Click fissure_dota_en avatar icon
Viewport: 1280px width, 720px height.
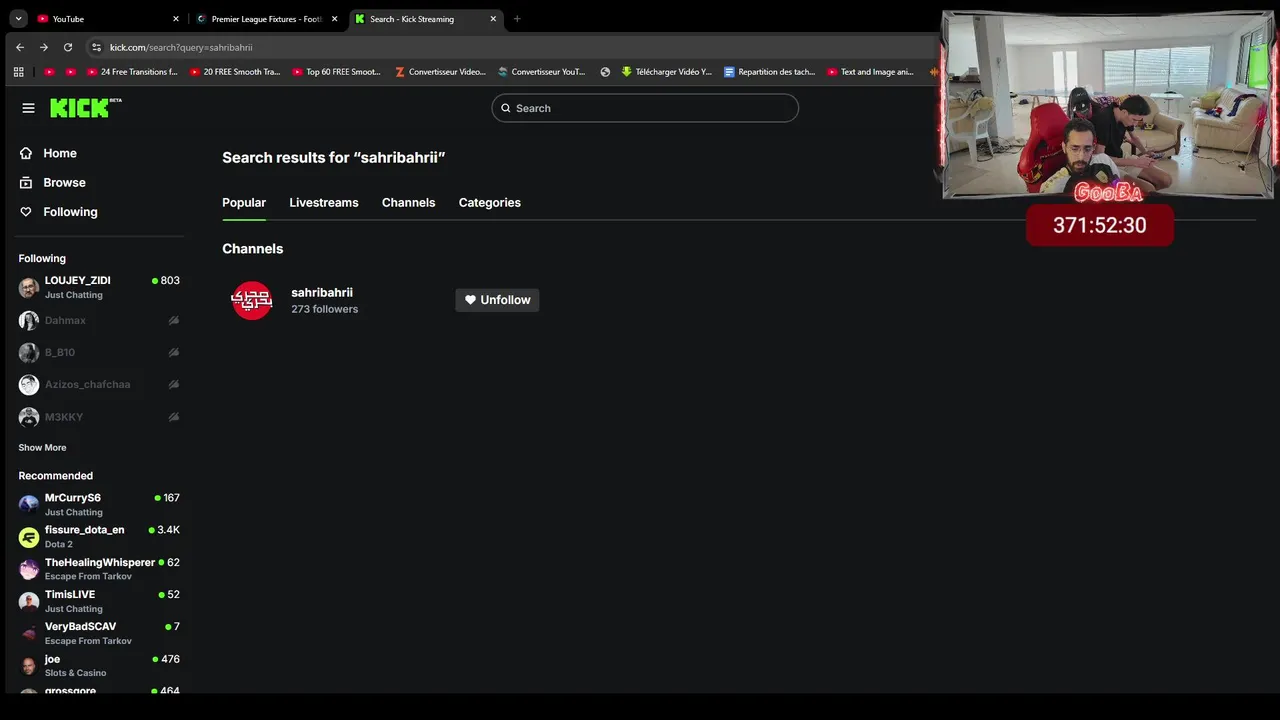(29, 537)
